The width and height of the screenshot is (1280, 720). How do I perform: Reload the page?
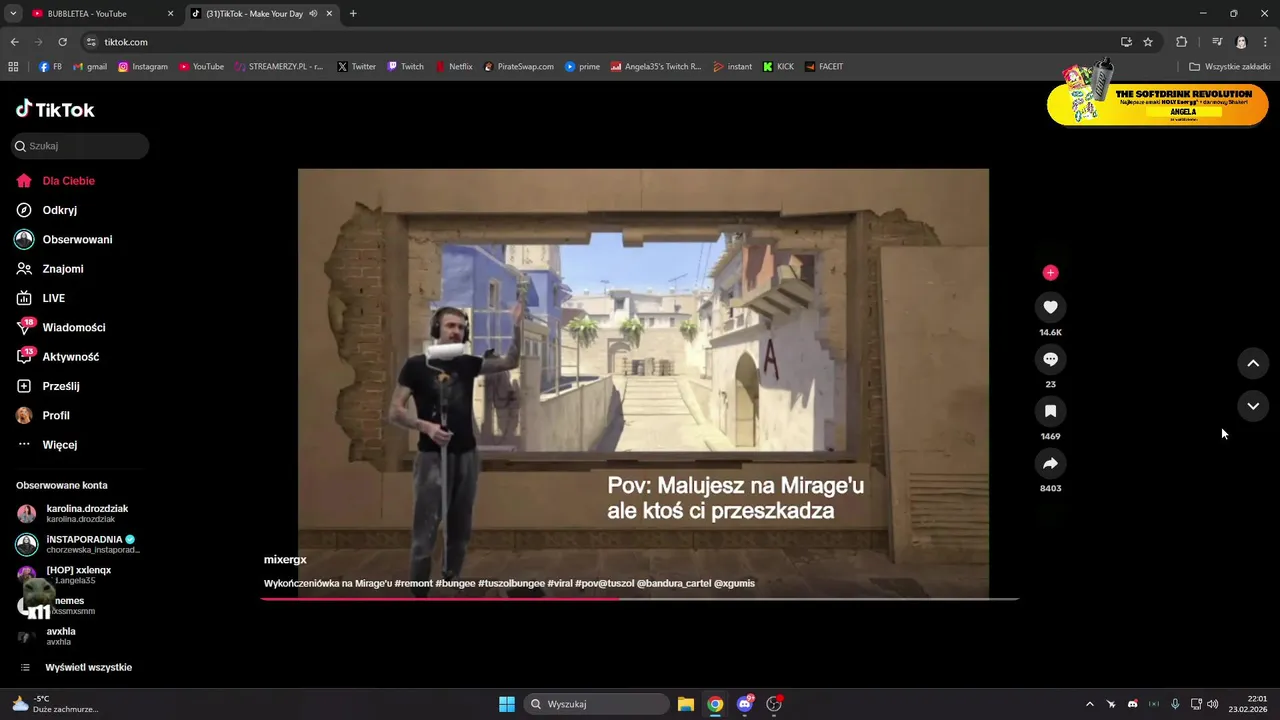(62, 42)
